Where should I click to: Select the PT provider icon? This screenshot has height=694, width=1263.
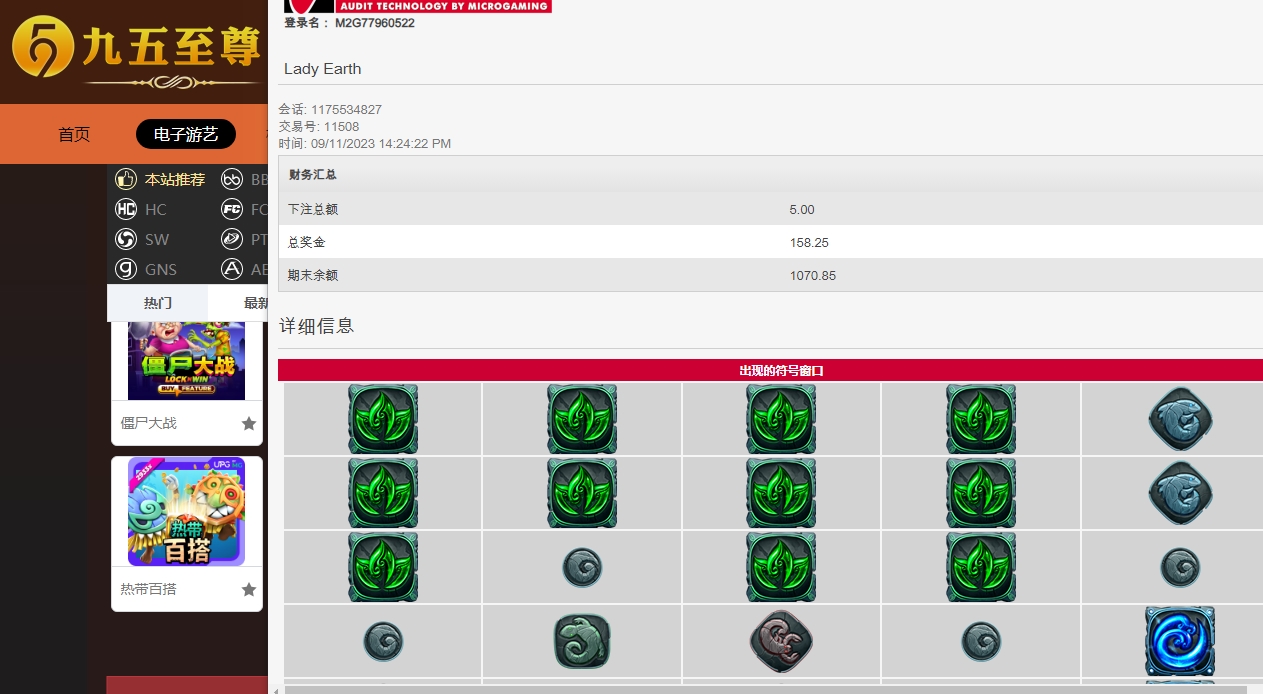pyautogui.click(x=232, y=240)
